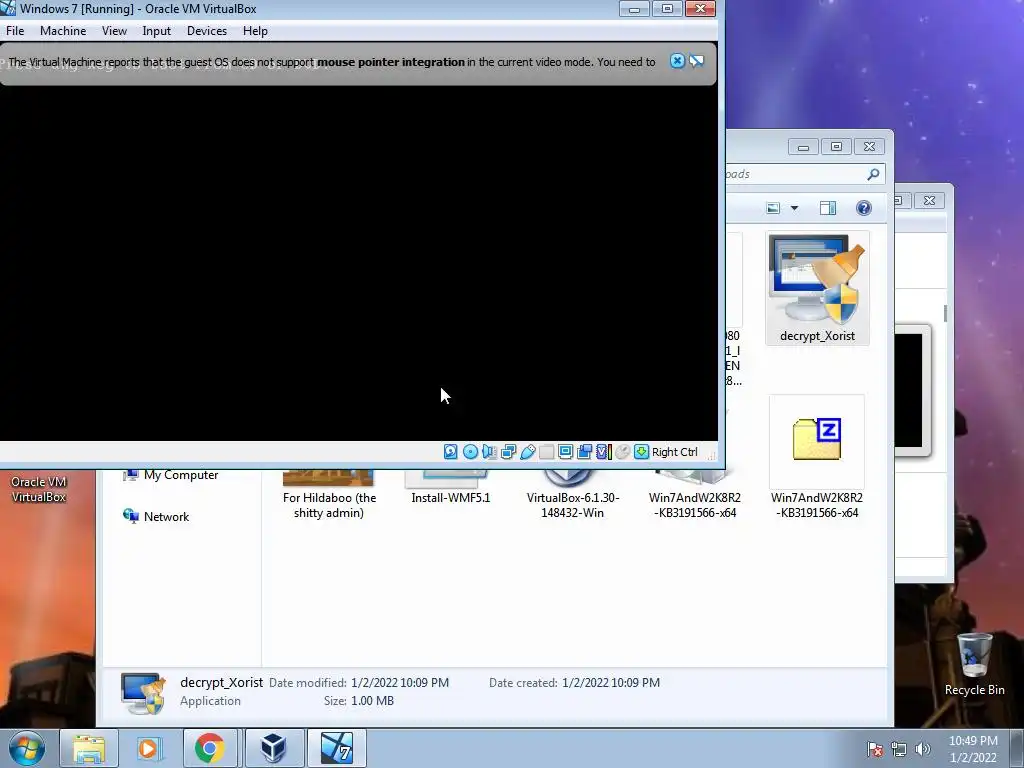Click the display indicator in VirtualBox status bar
Viewport: 1024px width, 768px height.
coord(566,452)
